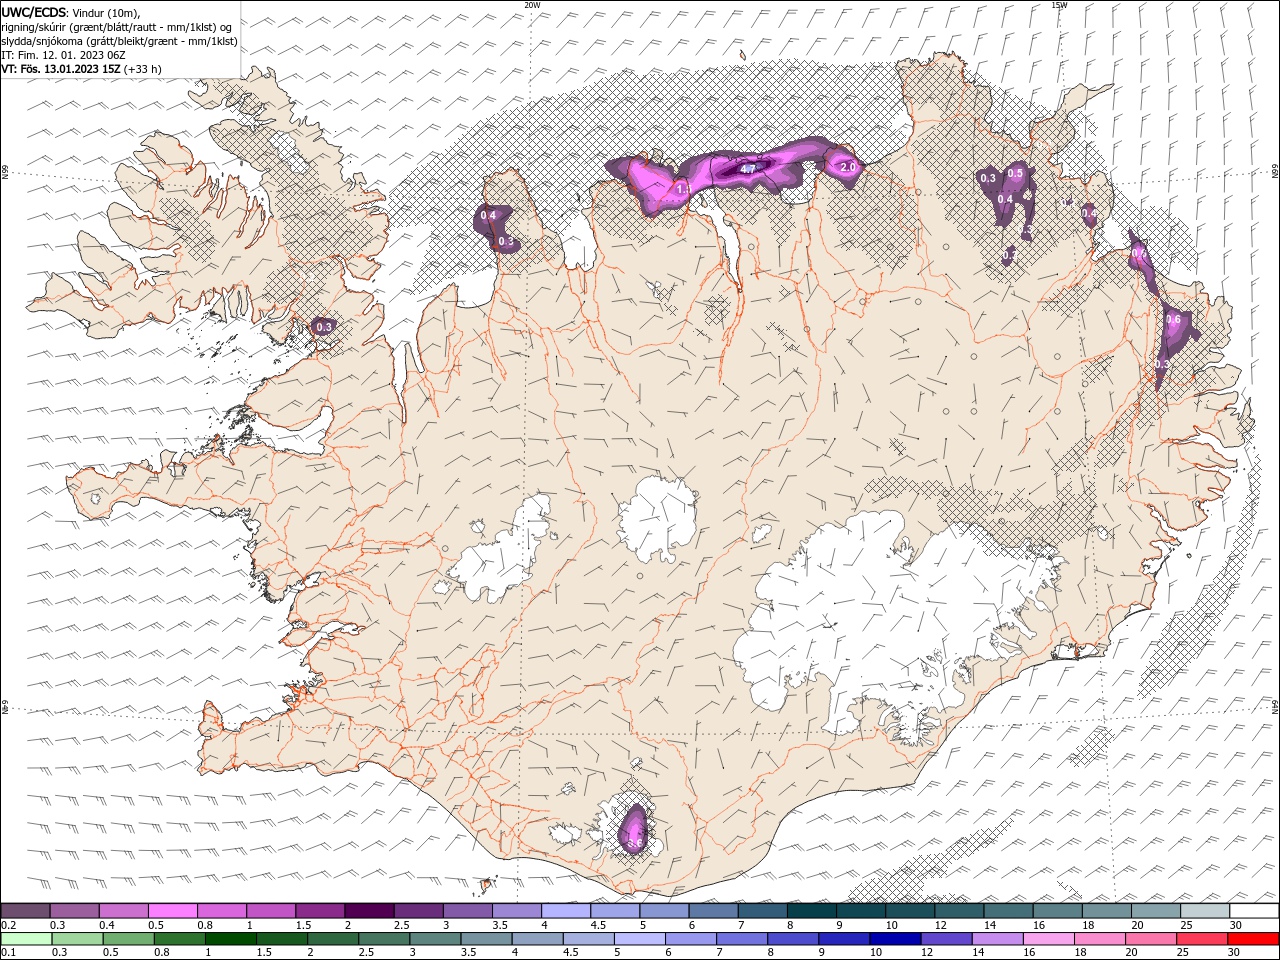Click the bright pink snow swatch between 0.5 and 0.8

point(173,911)
